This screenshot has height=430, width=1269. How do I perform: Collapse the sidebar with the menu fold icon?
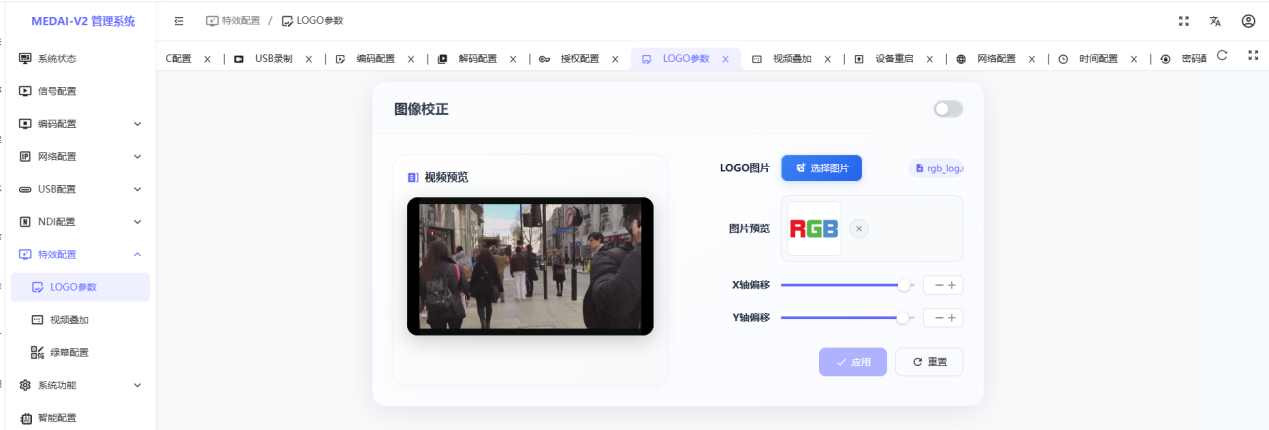tap(179, 21)
